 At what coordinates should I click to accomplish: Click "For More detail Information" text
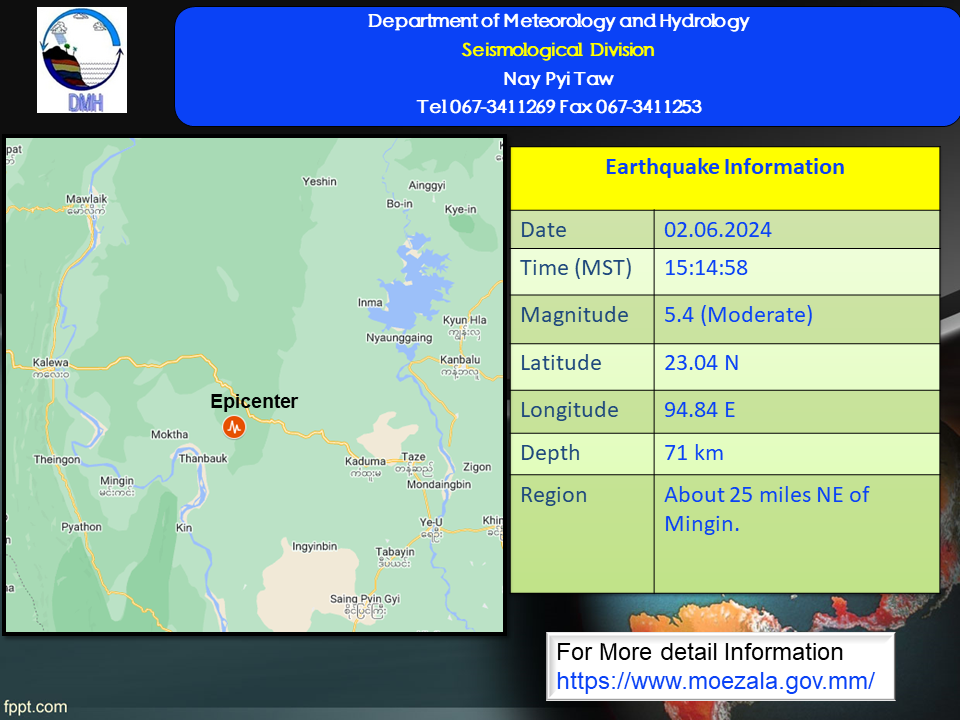[700, 652]
